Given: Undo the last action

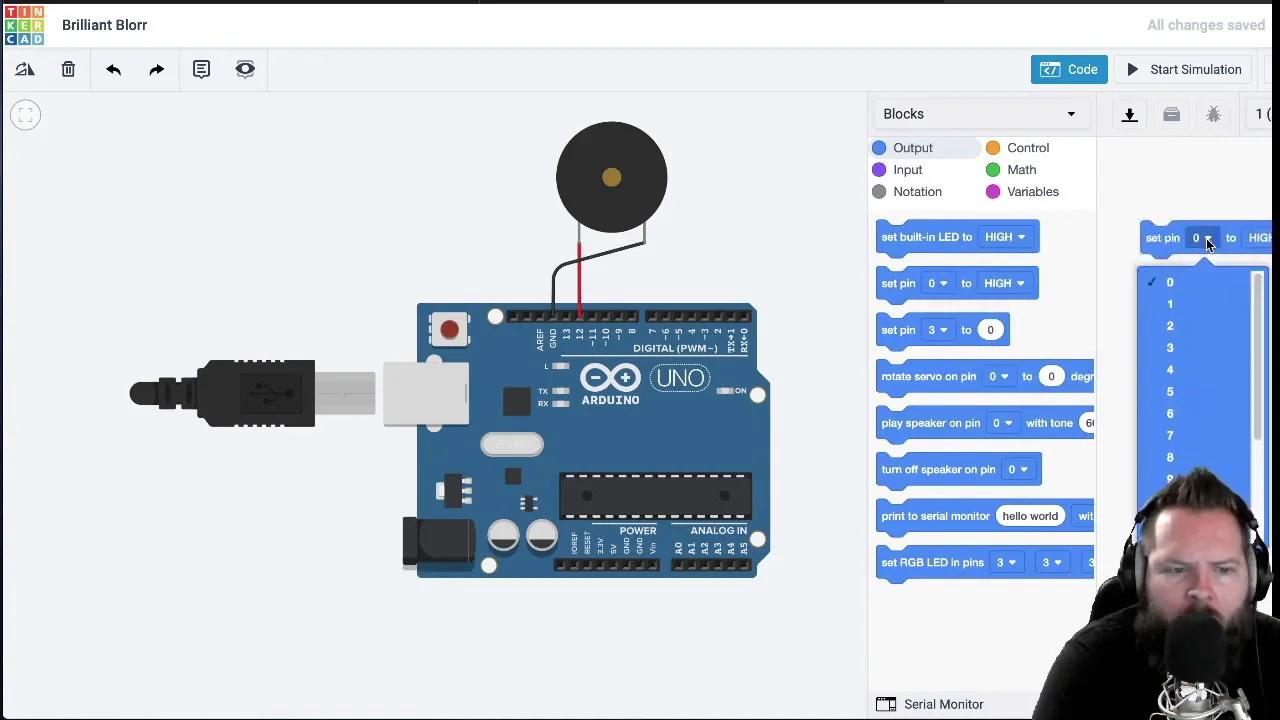Looking at the screenshot, I should pyautogui.click(x=113, y=69).
